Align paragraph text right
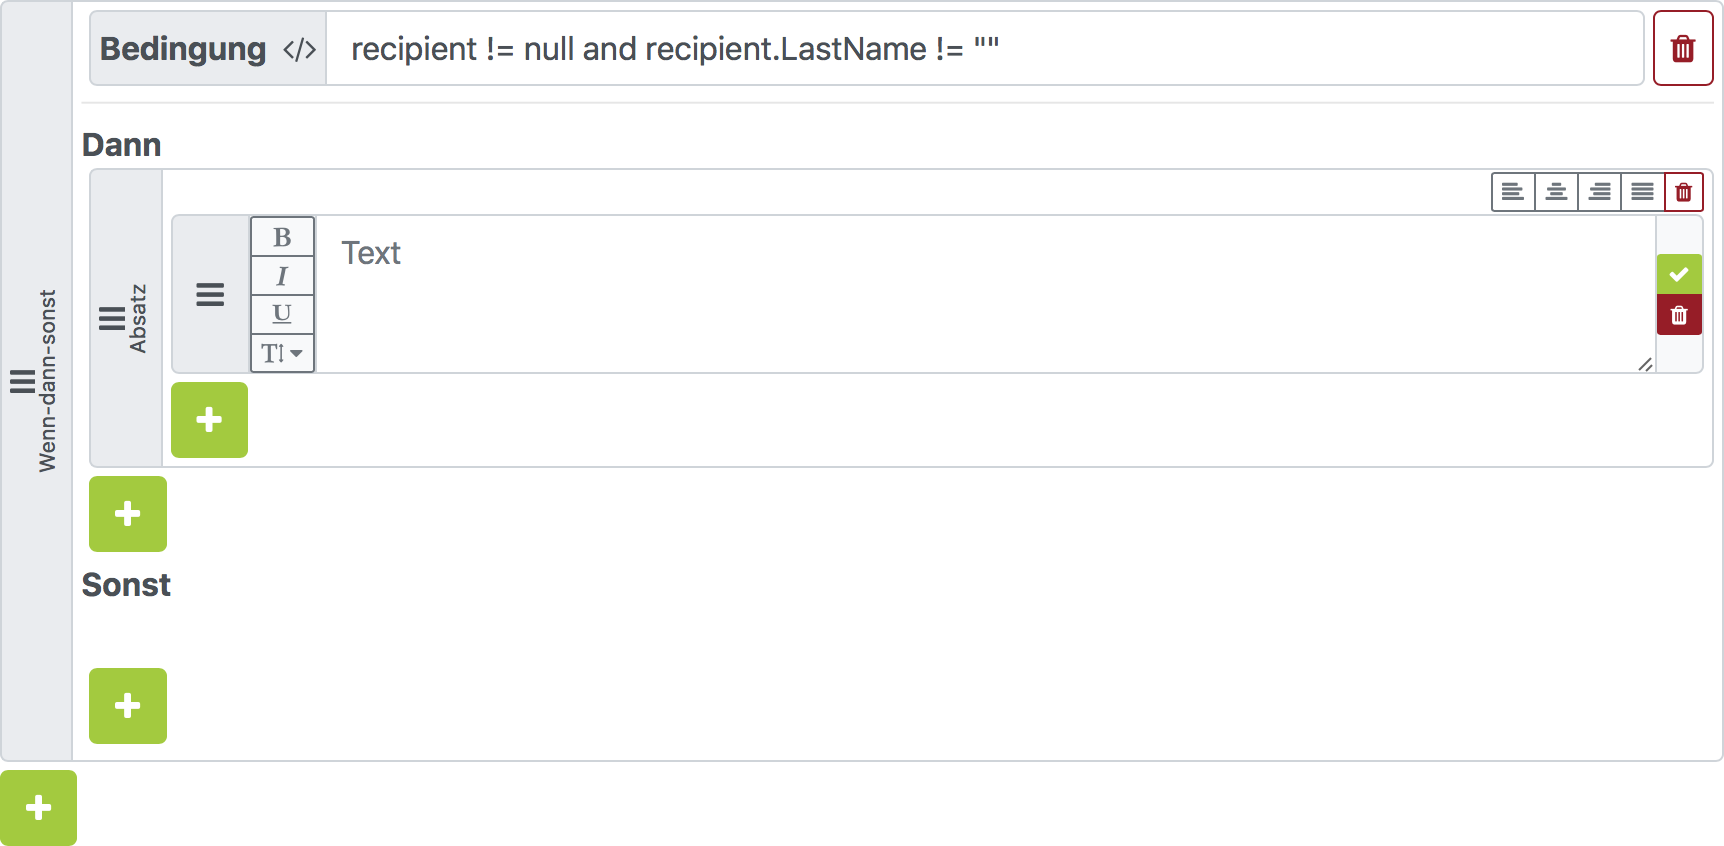This screenshot has height=846, width=1724. coord(1599,192)
